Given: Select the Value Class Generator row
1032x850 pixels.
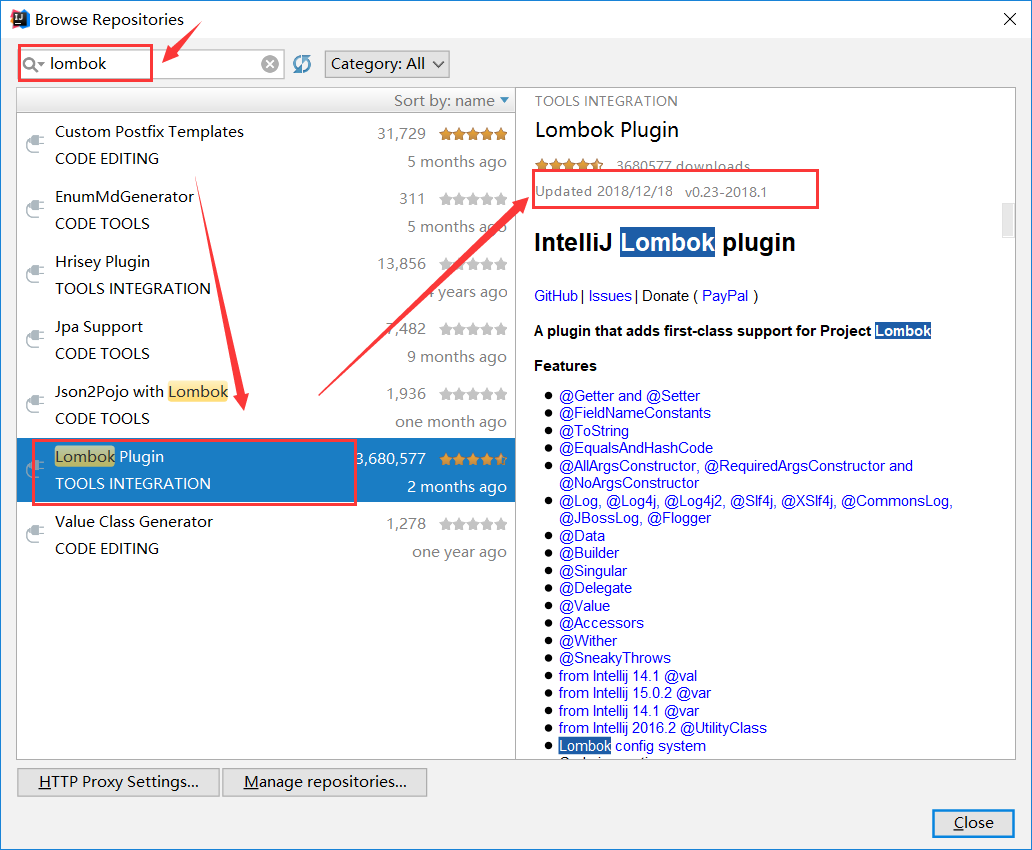Looking at the screenshot, I should pos(266,535).
